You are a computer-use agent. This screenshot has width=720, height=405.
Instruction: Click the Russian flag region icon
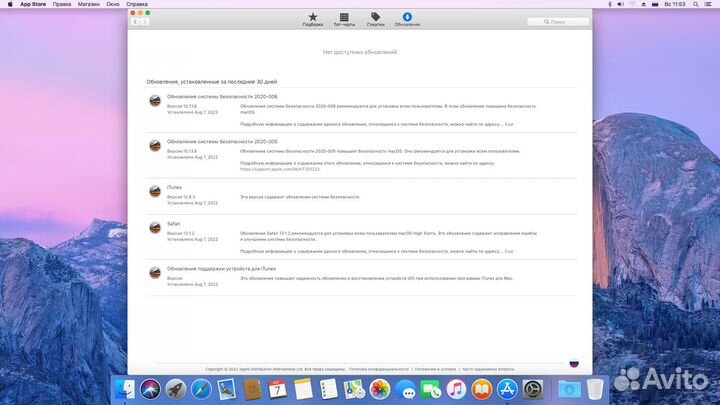click(574, 364)
